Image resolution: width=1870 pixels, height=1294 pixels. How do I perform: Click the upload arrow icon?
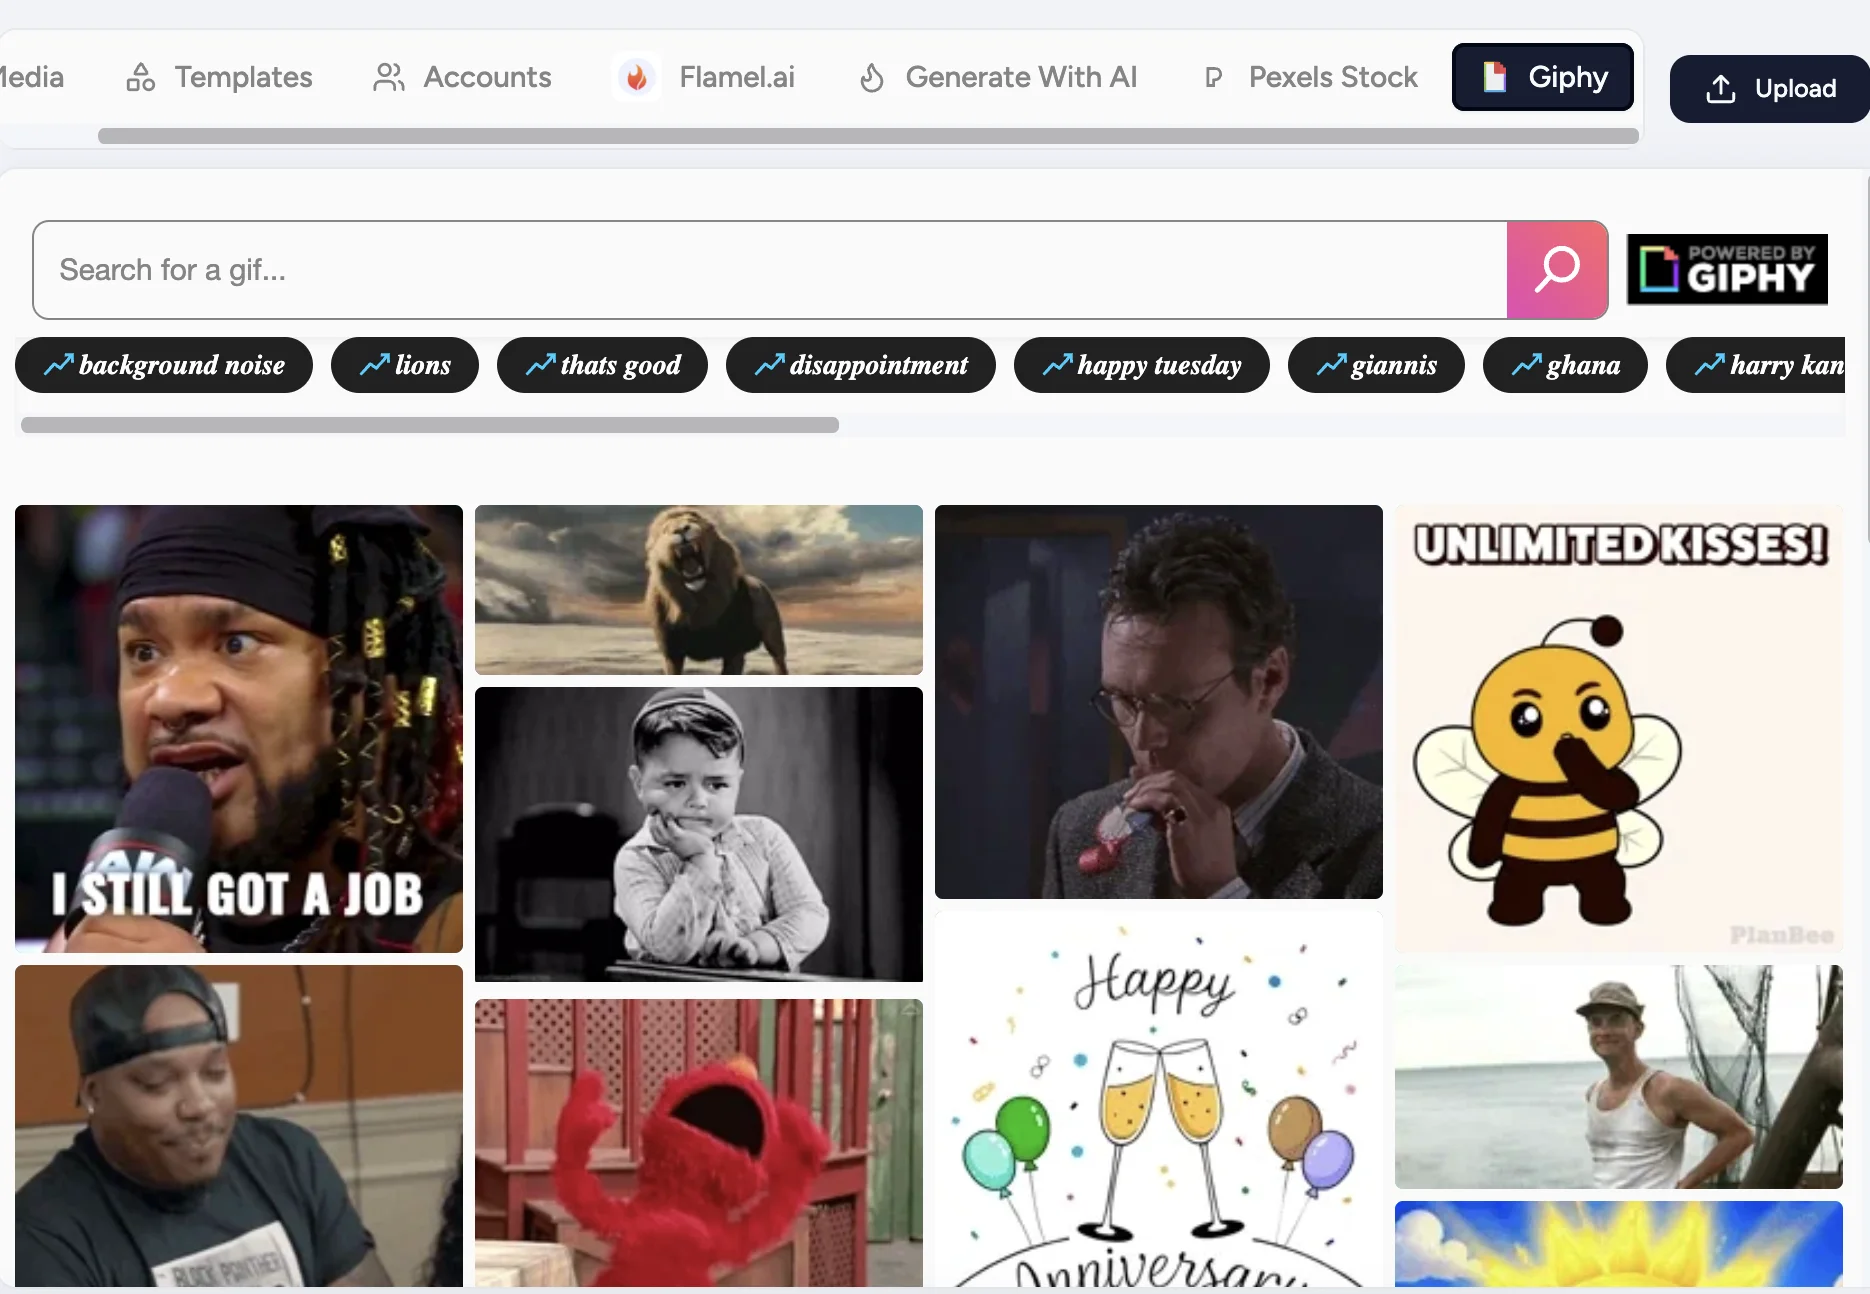pyautogui.click(x=1720, y=89)
